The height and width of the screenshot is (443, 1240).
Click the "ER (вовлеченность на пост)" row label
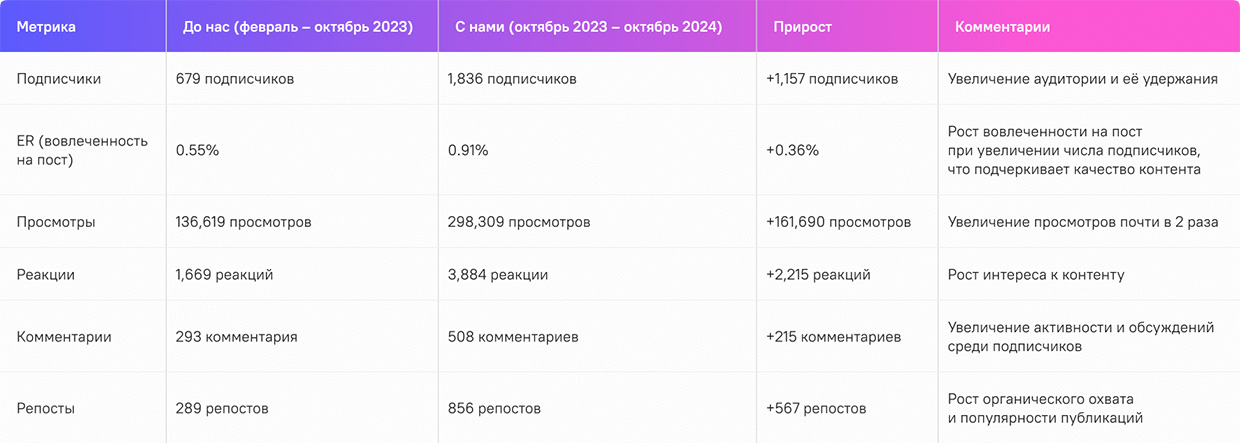(x=82, y=150)
